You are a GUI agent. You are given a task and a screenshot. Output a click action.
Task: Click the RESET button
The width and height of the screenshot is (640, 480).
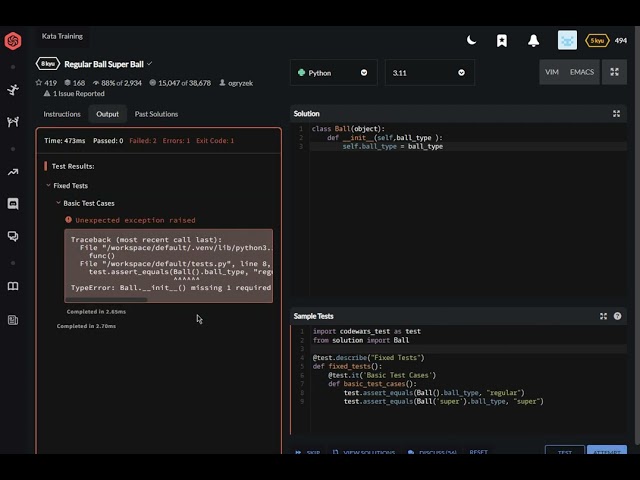478,452
